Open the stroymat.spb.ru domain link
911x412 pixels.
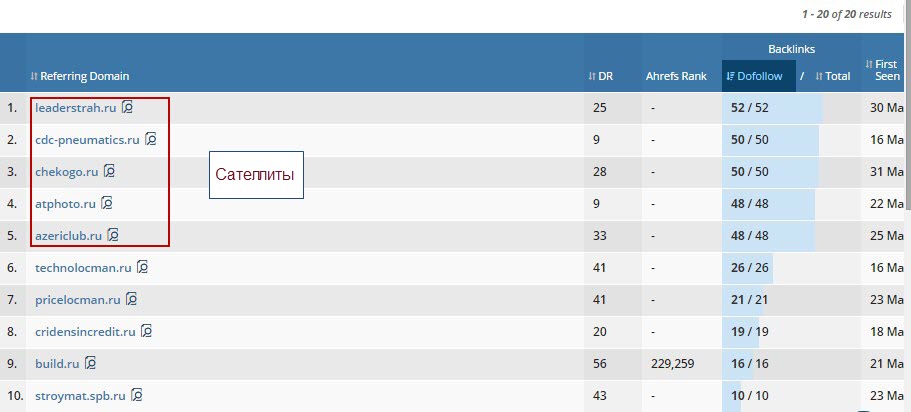pos(82,395)
